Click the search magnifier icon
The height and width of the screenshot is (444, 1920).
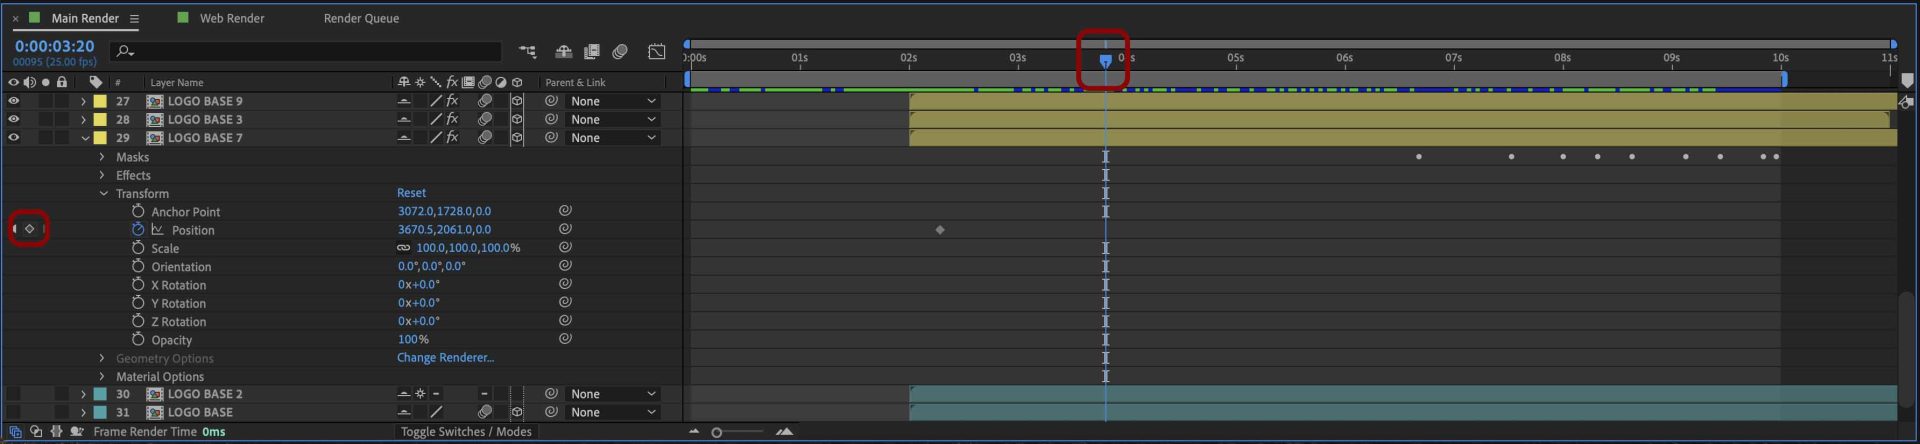tap(124, 51)
